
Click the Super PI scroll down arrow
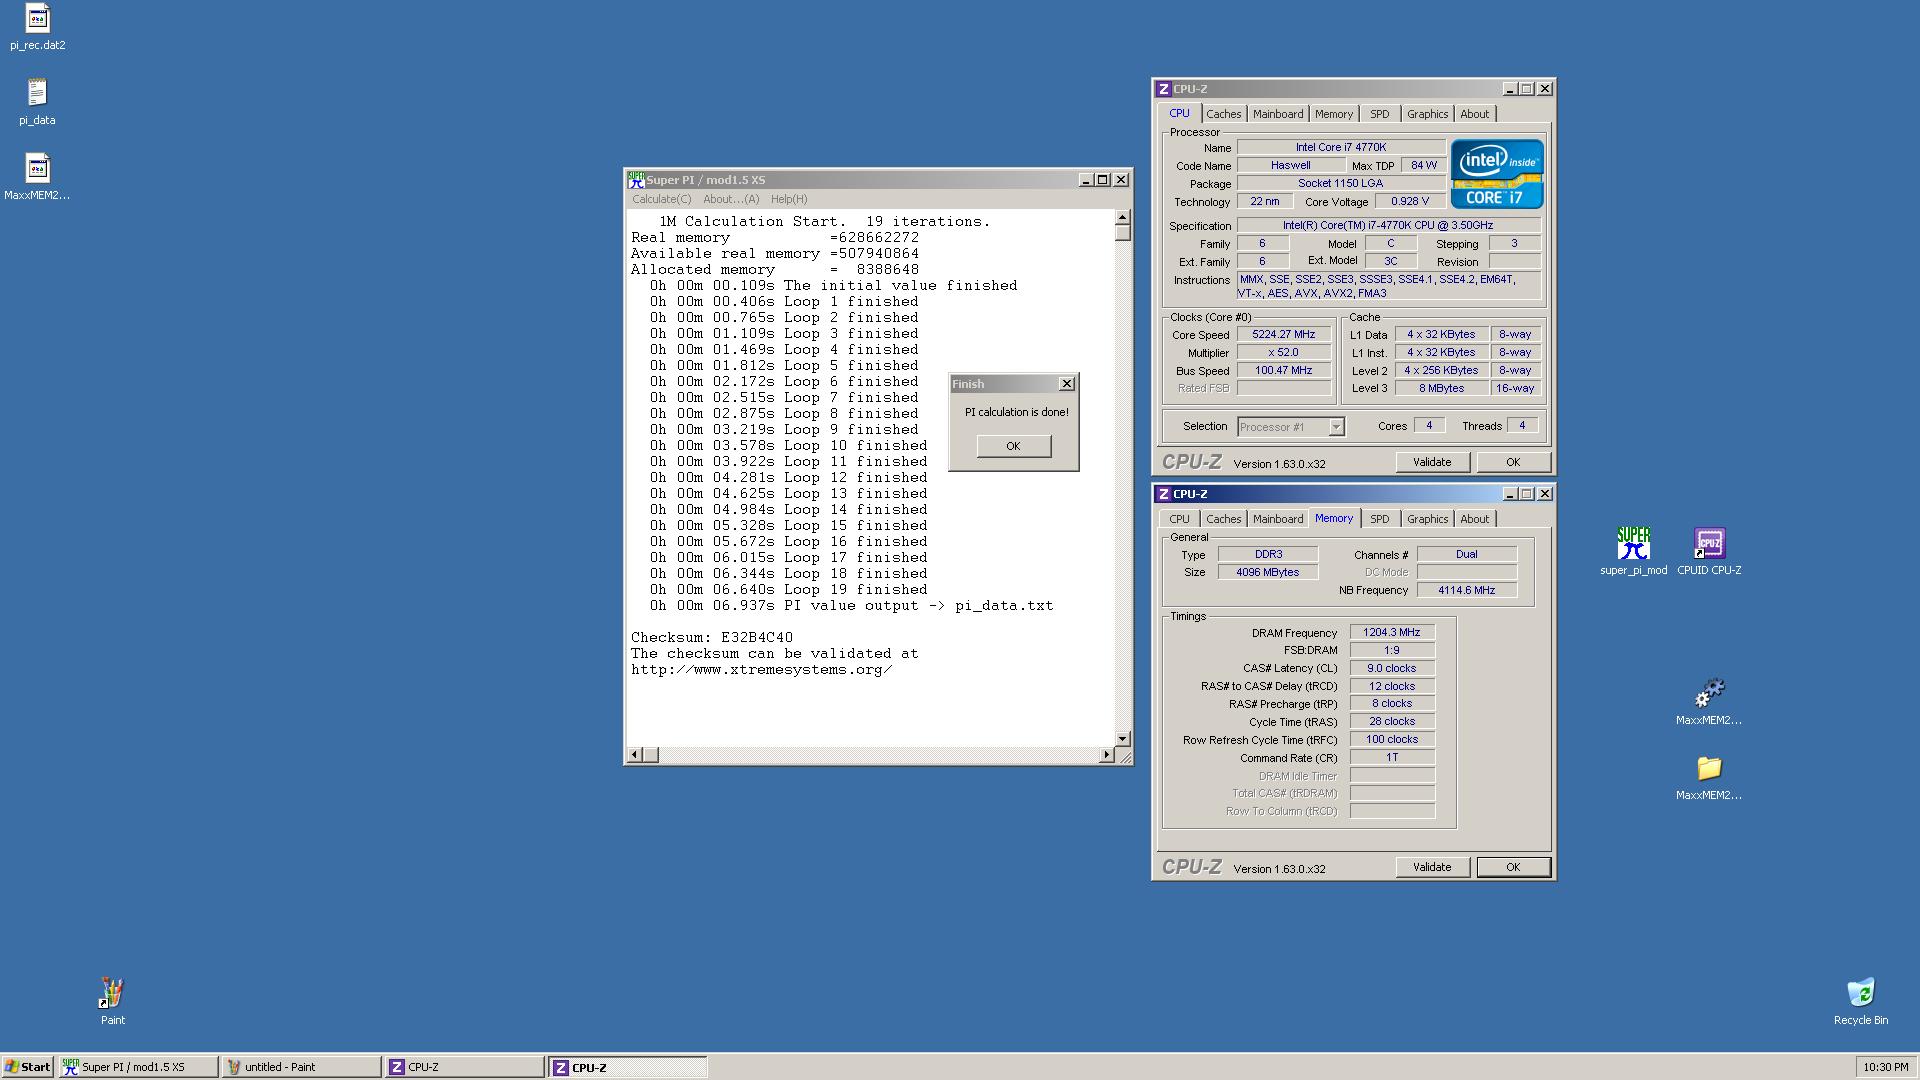tap(1122, 739)
